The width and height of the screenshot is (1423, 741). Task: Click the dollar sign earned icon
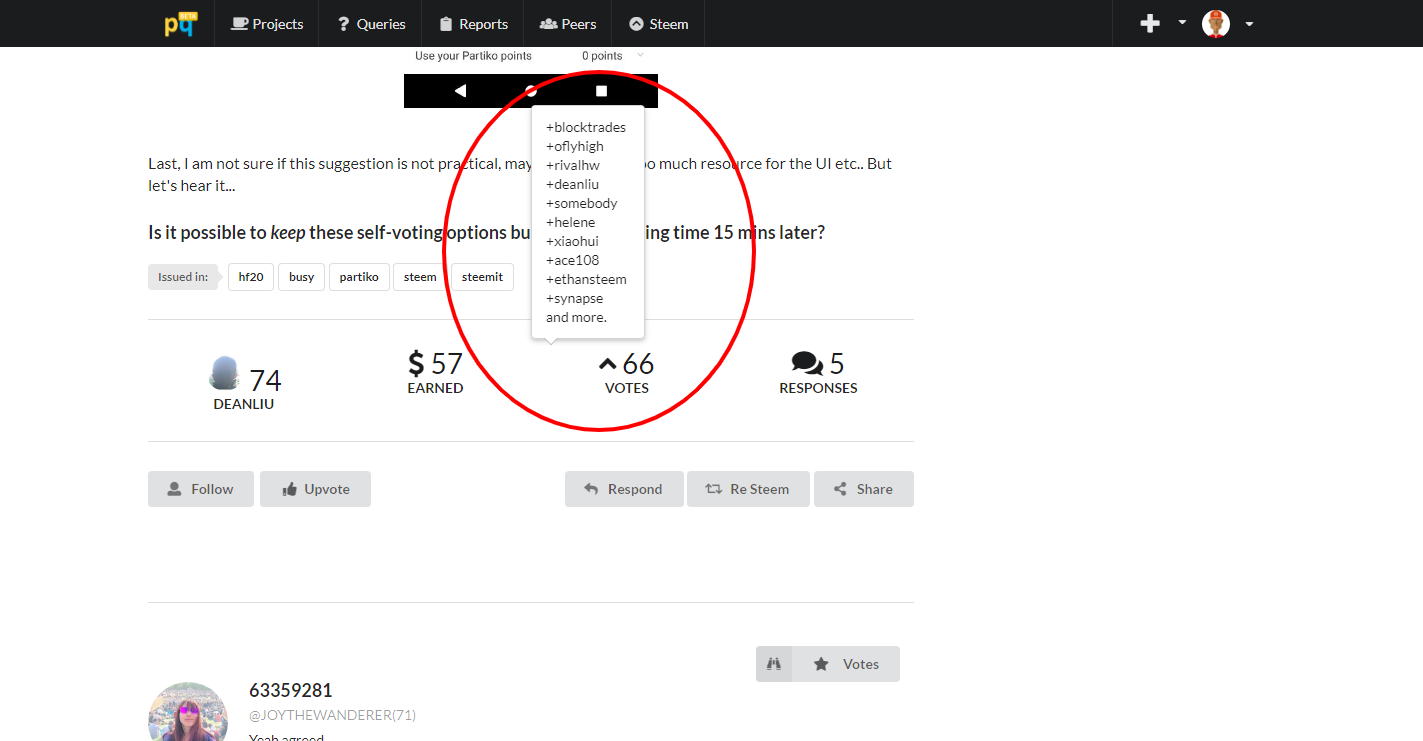417,364
